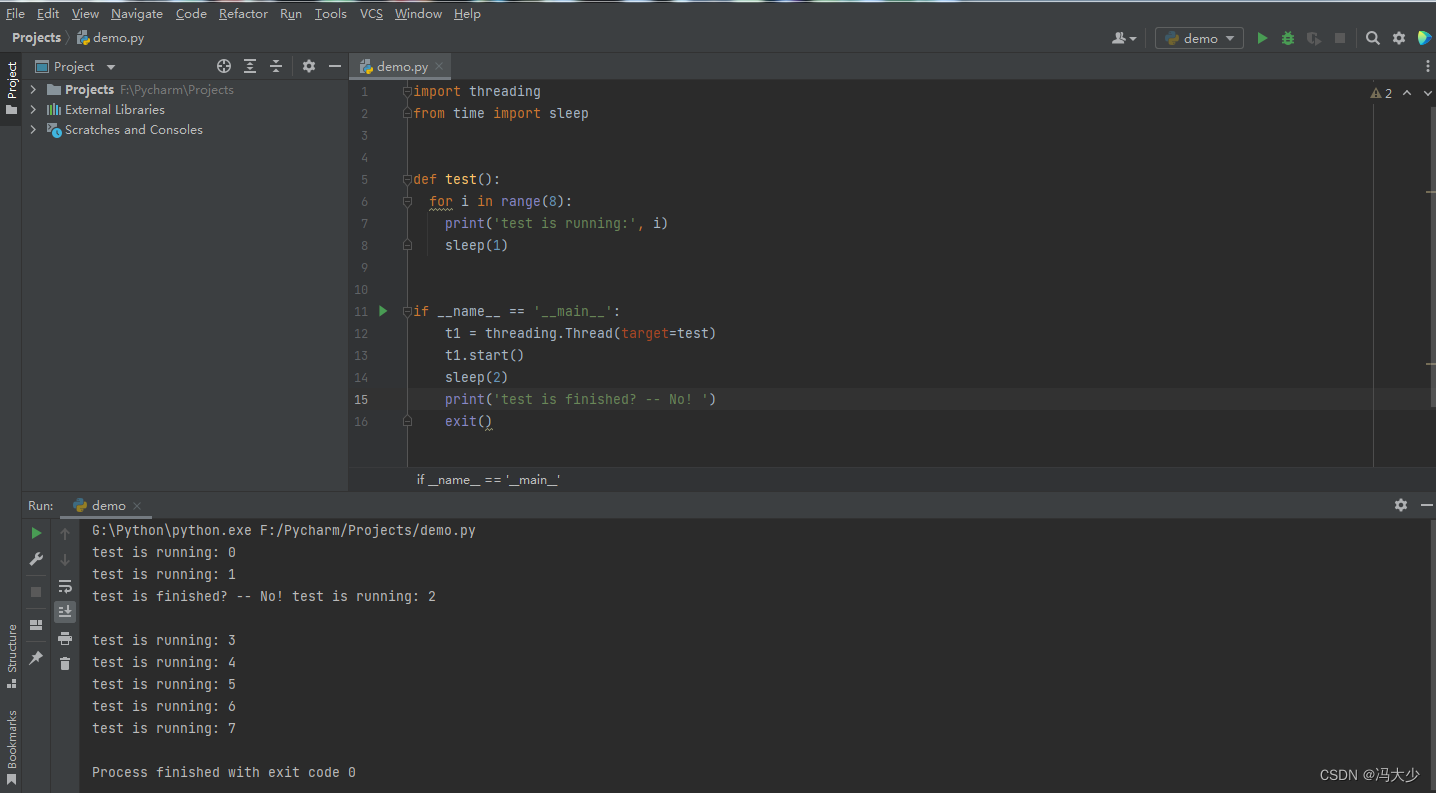
Task: Click the code line print('test is finished? -- No! ')
Action: [581, 399]
